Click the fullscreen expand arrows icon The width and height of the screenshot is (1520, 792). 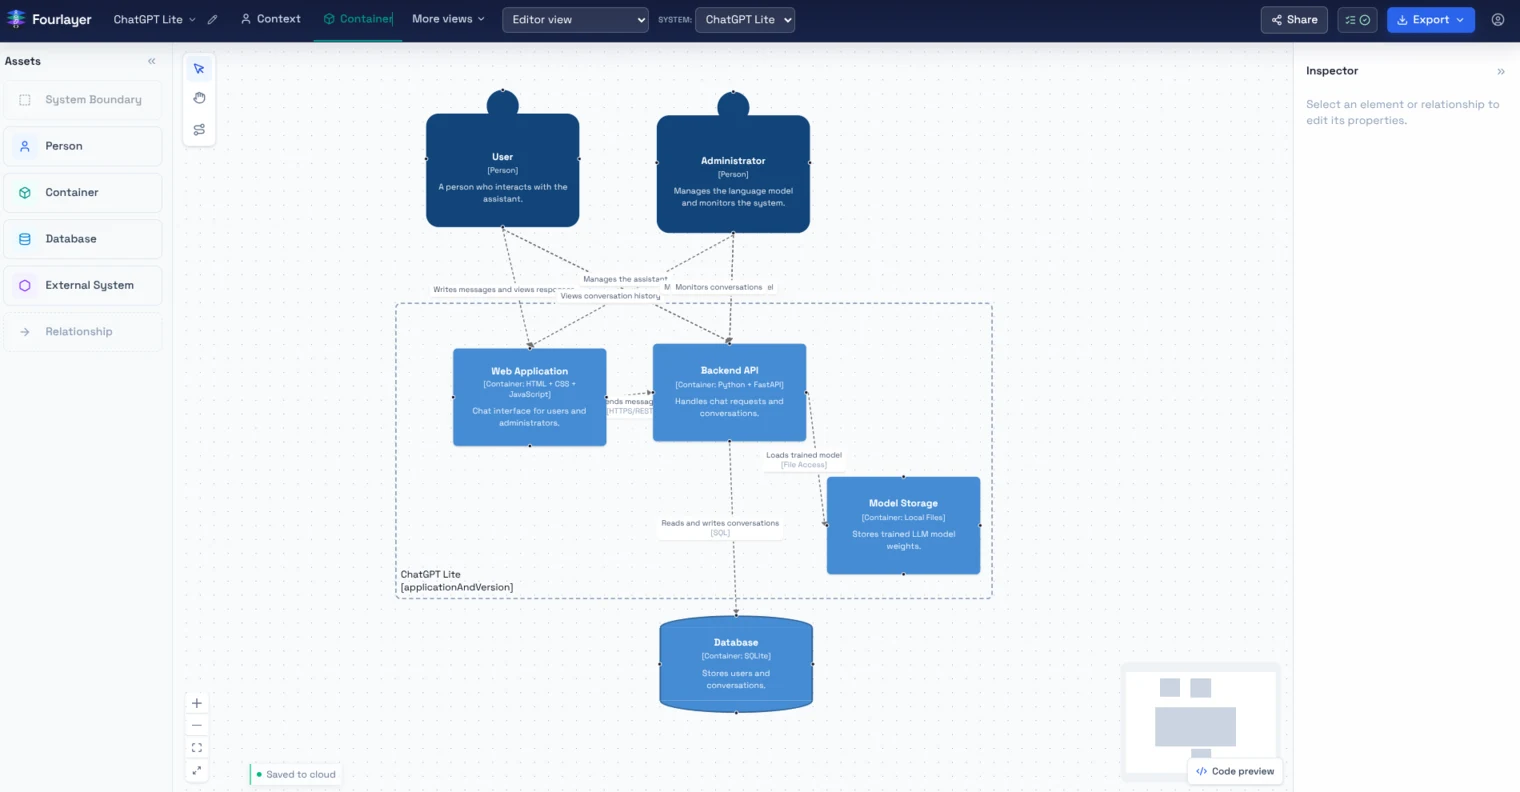pyautogui.click(x=197, y=770)
